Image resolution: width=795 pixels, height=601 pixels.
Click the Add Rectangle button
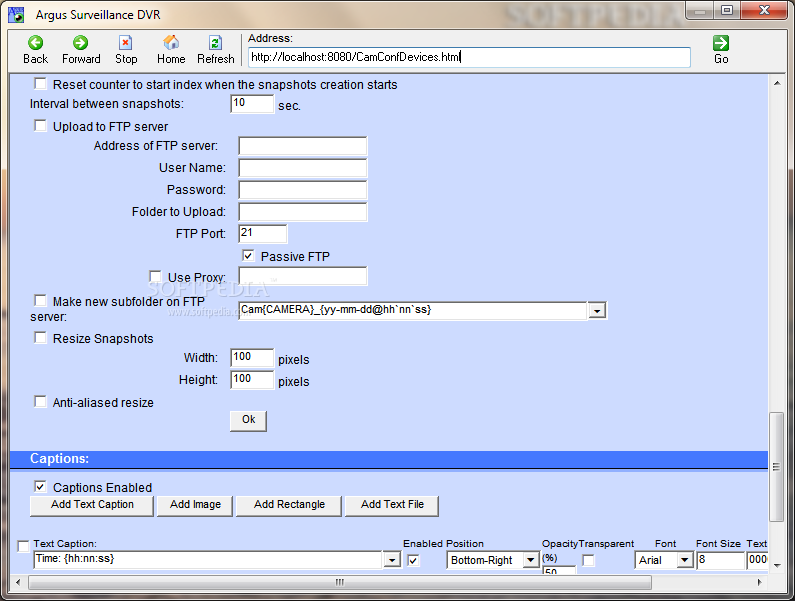coord(289,506)
